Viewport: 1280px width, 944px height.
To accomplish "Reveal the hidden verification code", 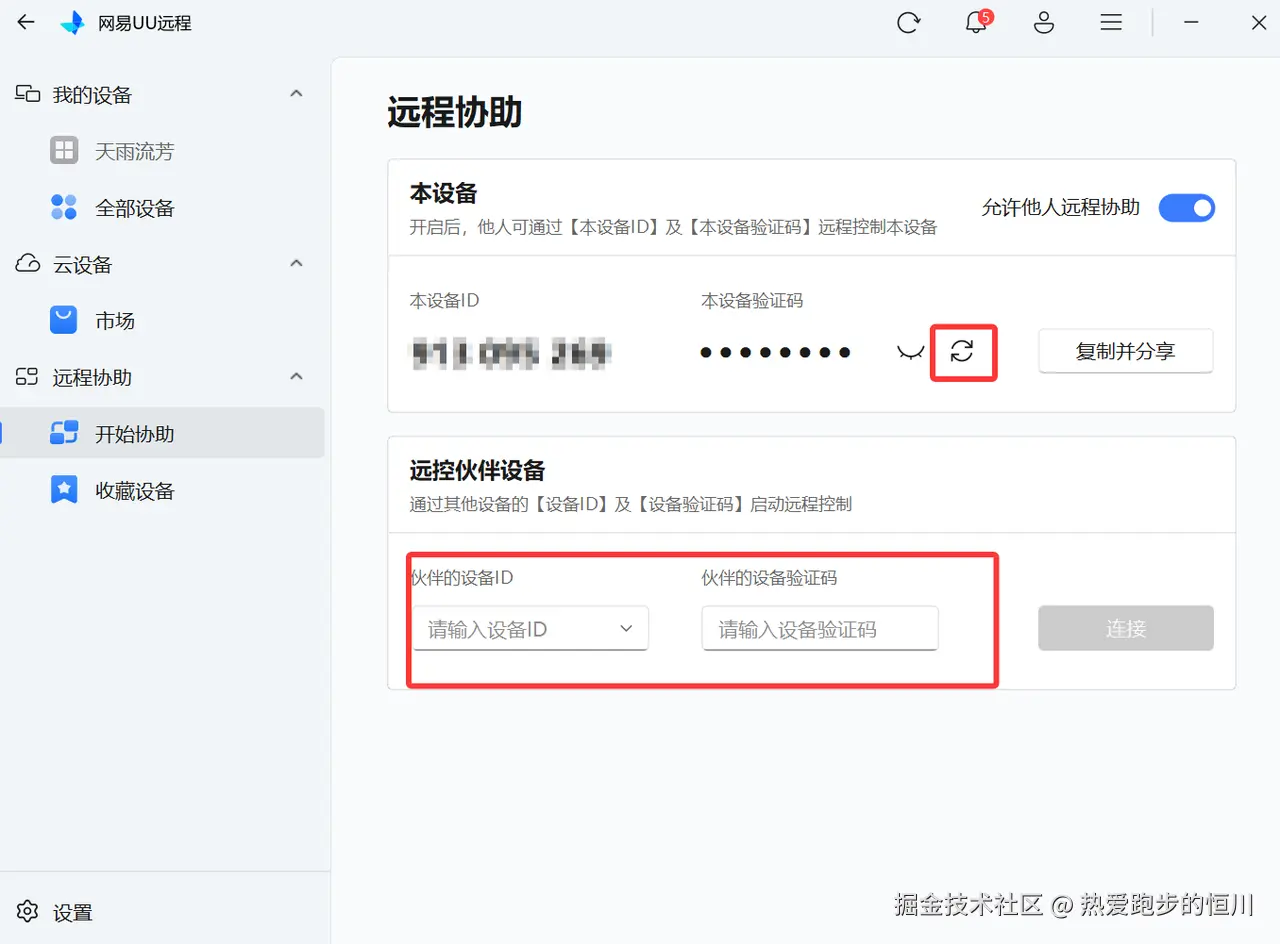I will [909, 352].
